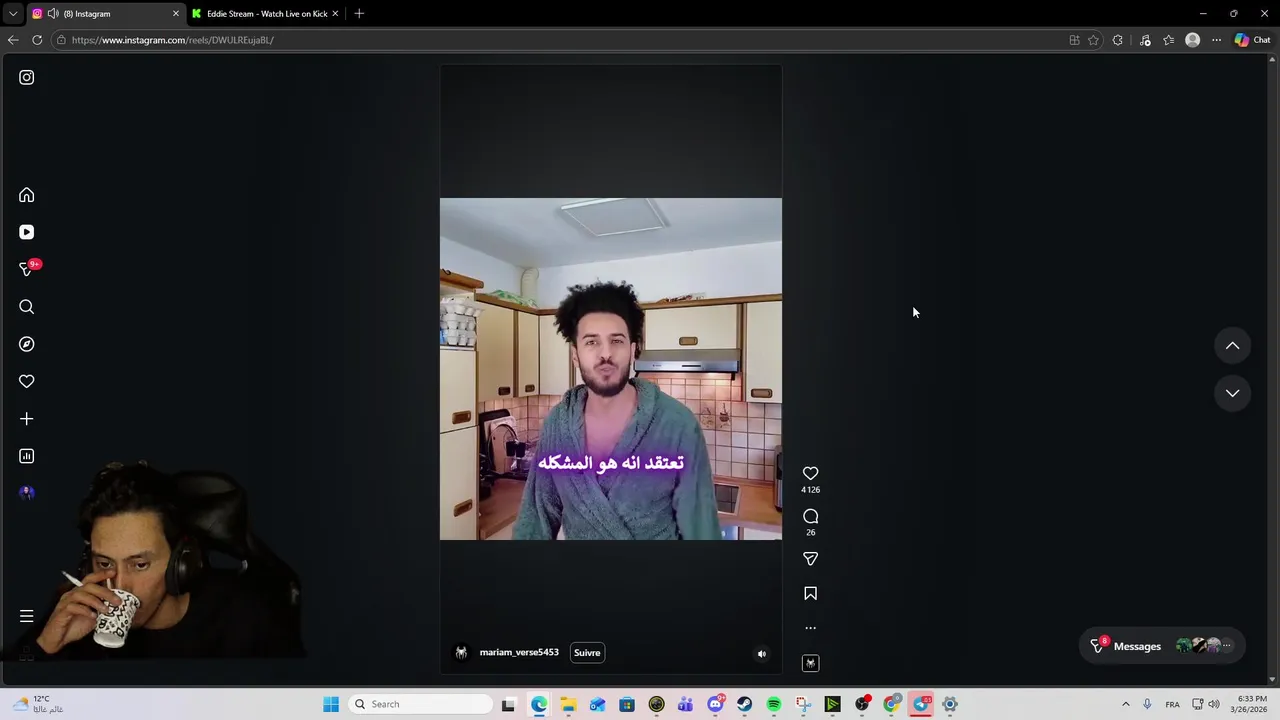1280x720 pixels.
Task: Open comments on the reel
Action: pos(810,516)
